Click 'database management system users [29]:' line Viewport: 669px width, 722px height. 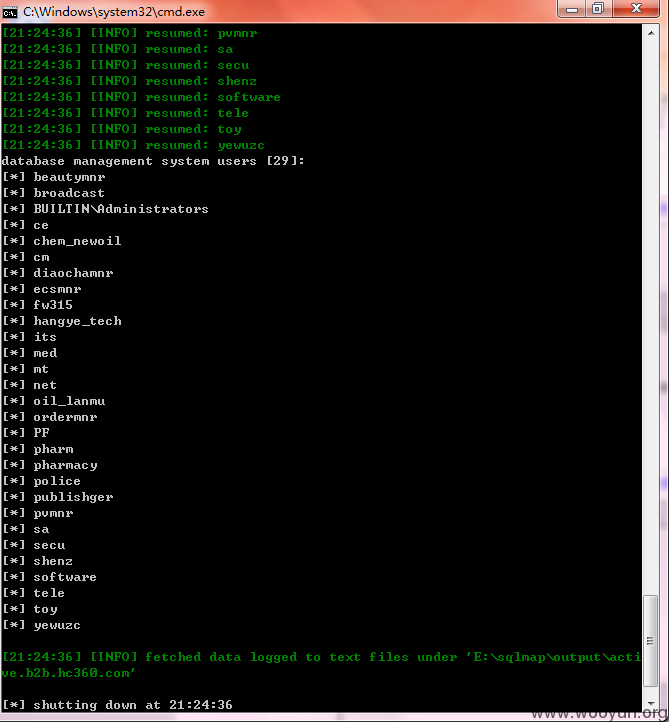[x=153, y=161]
